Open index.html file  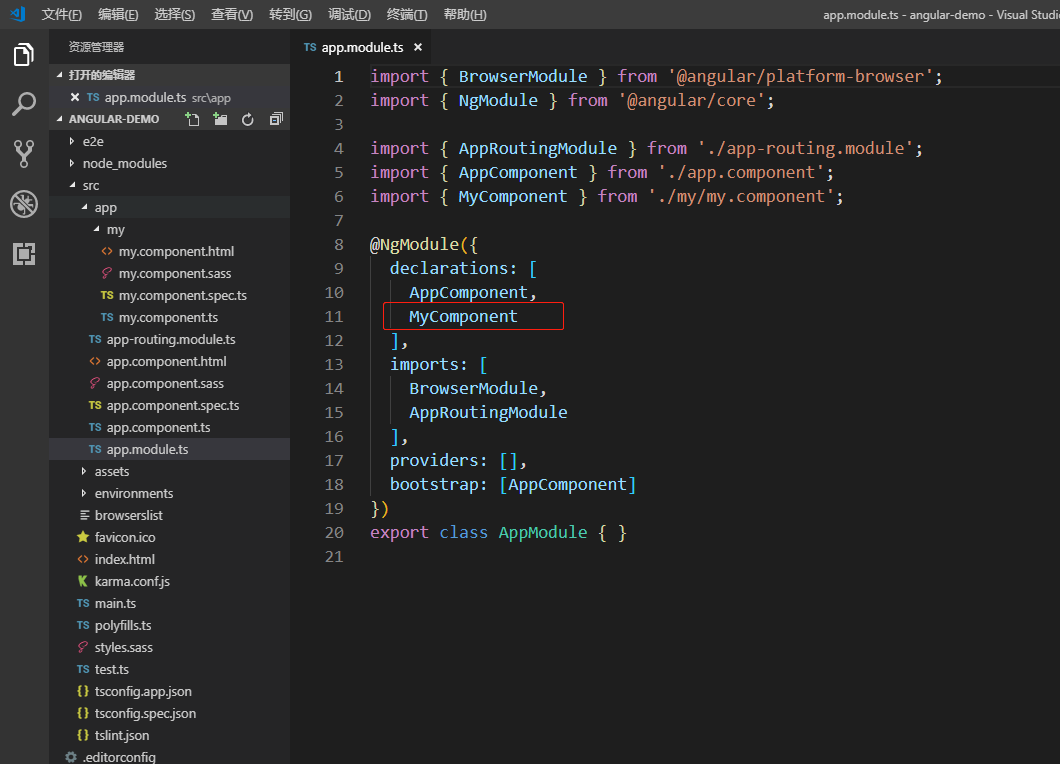tap(170, 559)
